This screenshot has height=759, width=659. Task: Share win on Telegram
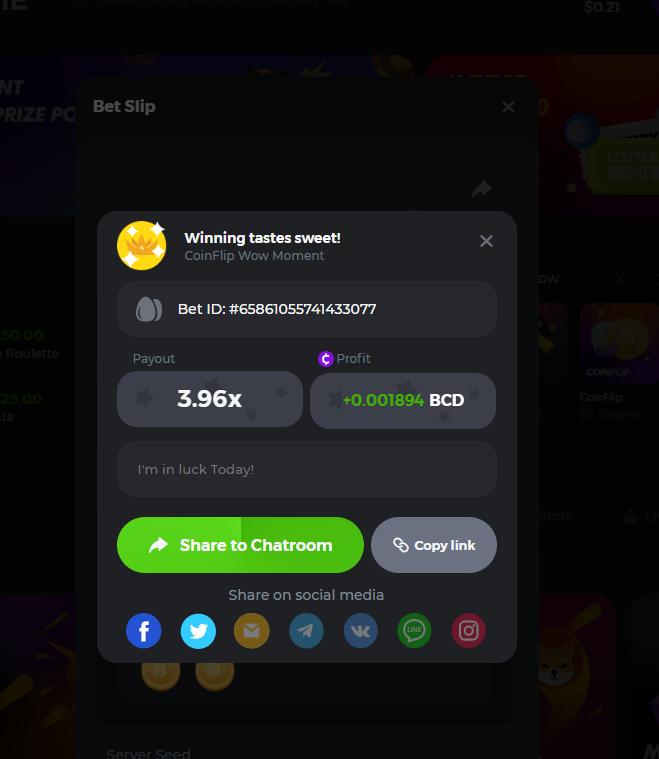pos(306,631)
